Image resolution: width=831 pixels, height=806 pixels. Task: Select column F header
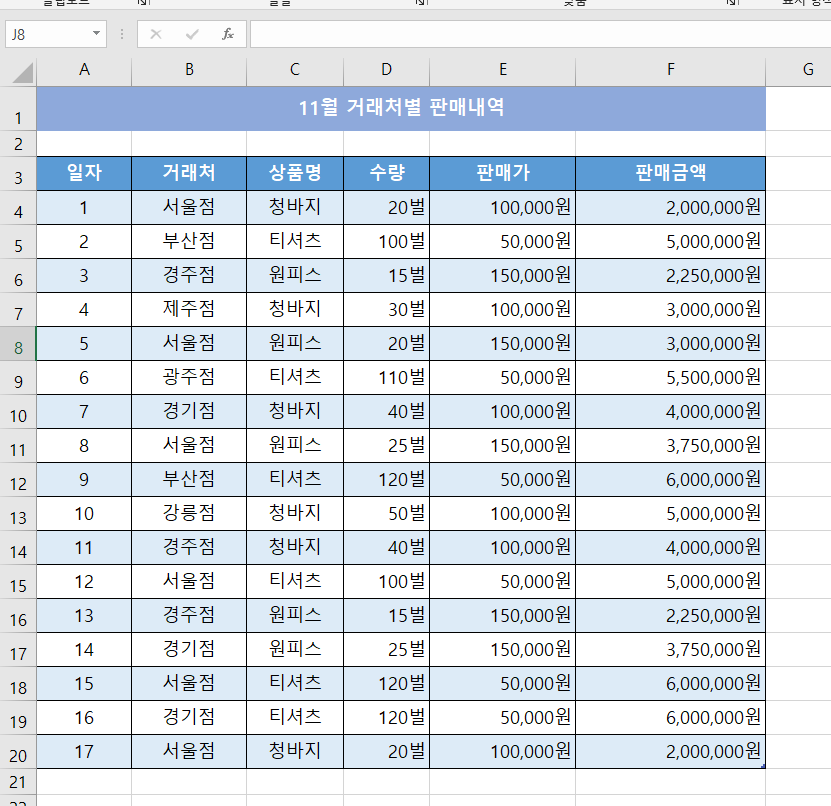670,69
